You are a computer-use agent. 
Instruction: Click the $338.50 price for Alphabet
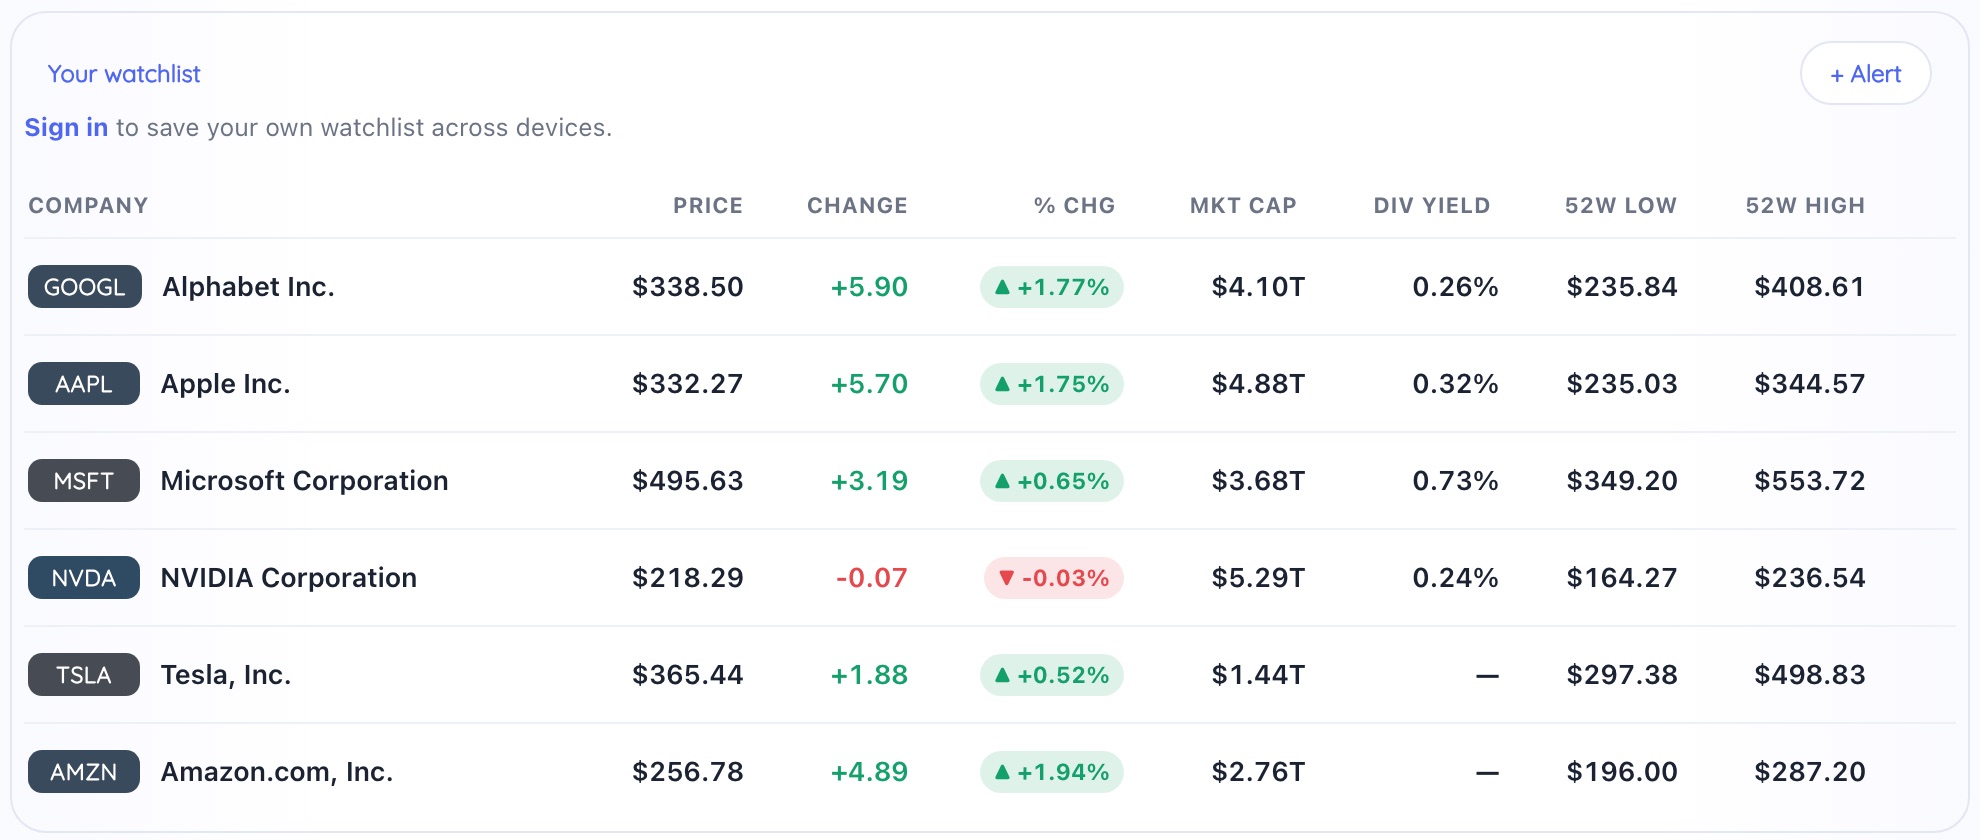tap(688, 287)
